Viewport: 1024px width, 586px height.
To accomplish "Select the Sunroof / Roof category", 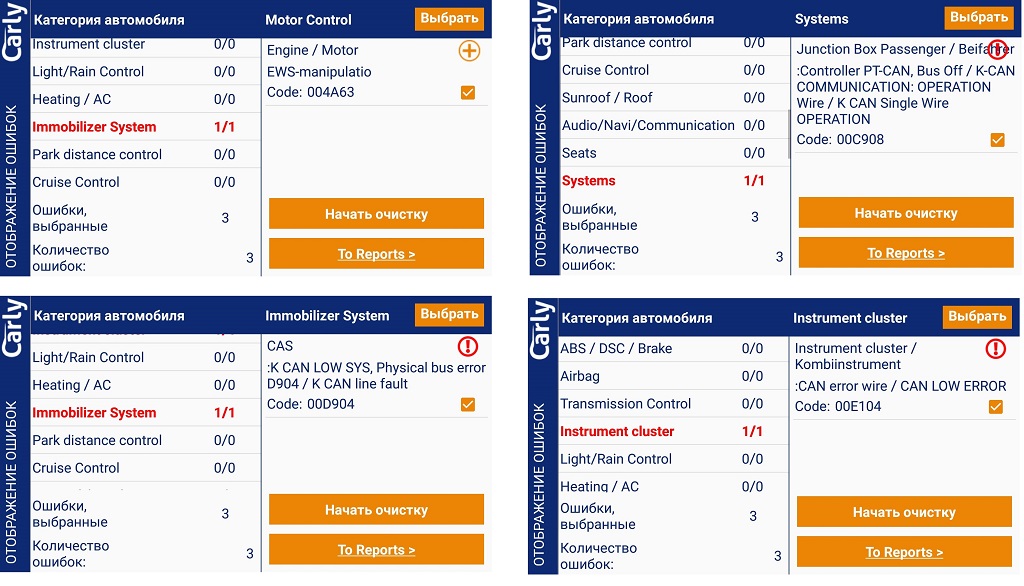I will 607,98.
